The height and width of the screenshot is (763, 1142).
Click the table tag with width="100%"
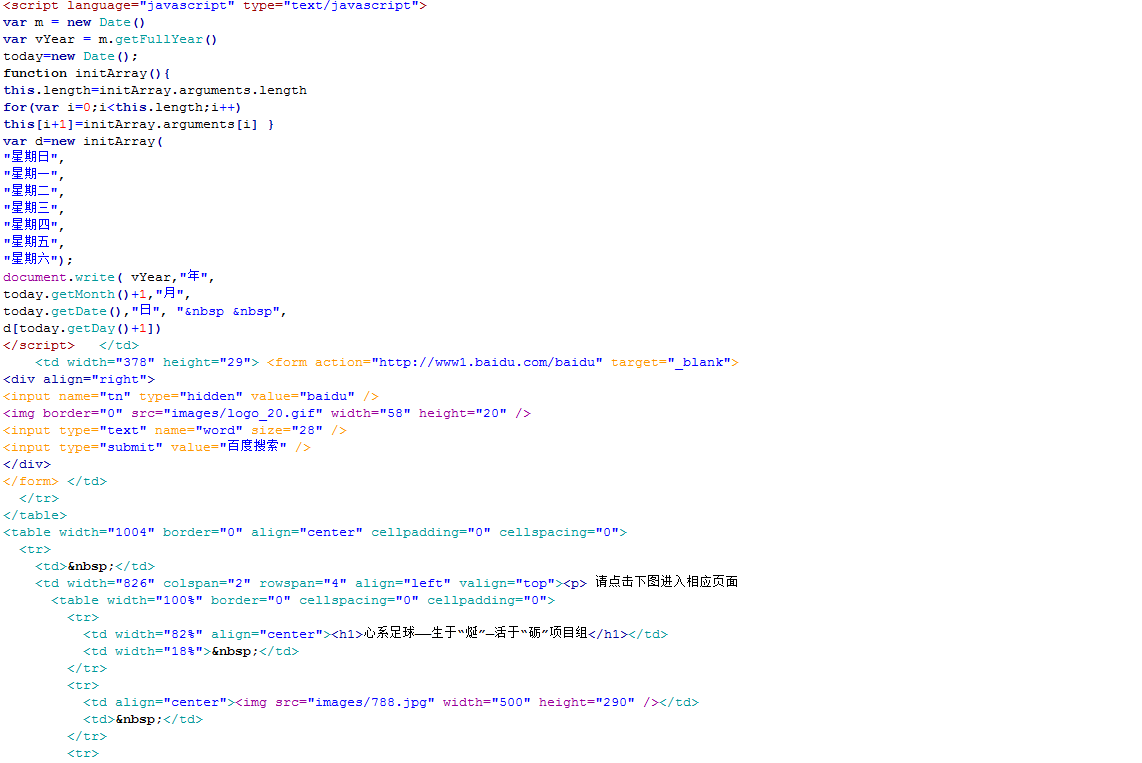pos(303,601)
